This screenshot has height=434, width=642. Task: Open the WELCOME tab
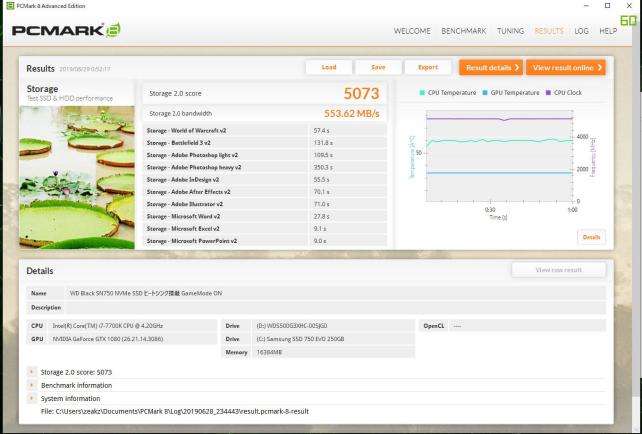click(x=412, y=31)
